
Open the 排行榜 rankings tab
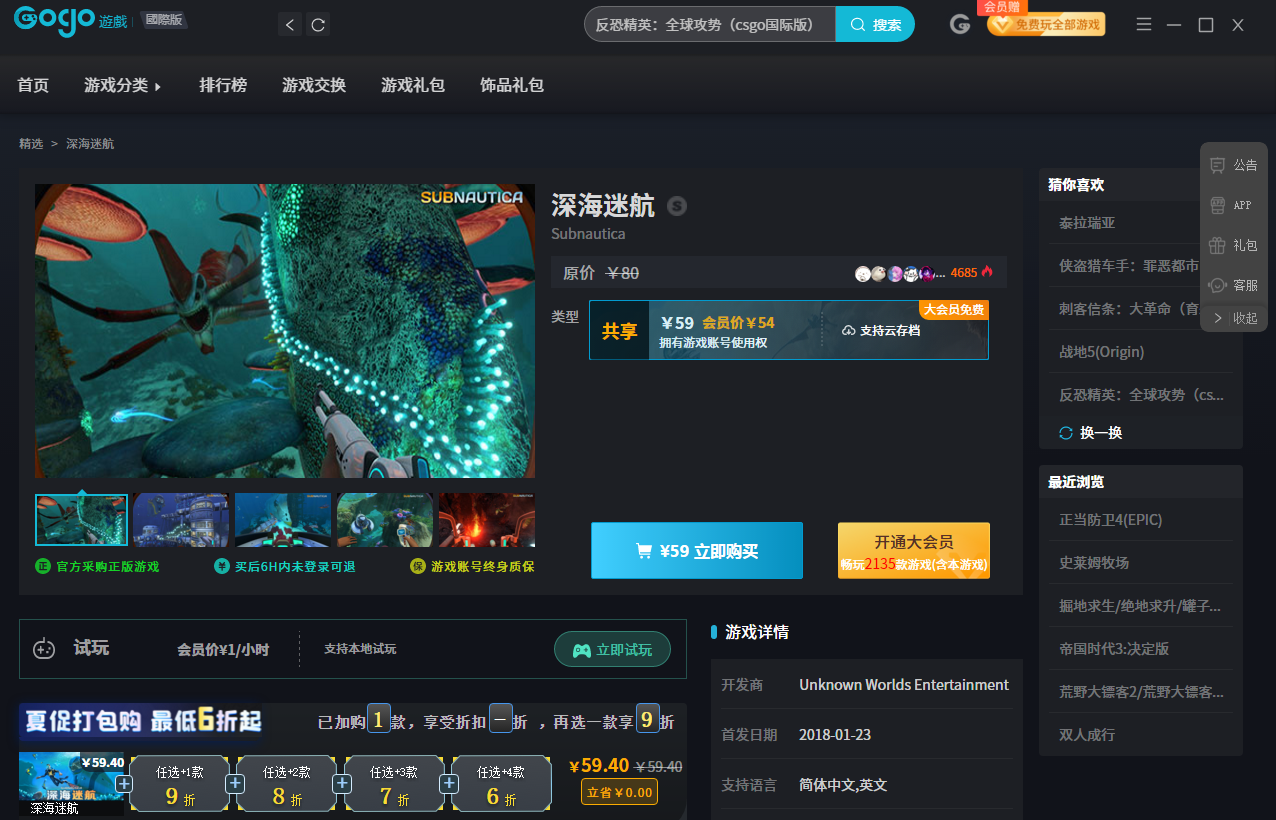pos(223,85)
